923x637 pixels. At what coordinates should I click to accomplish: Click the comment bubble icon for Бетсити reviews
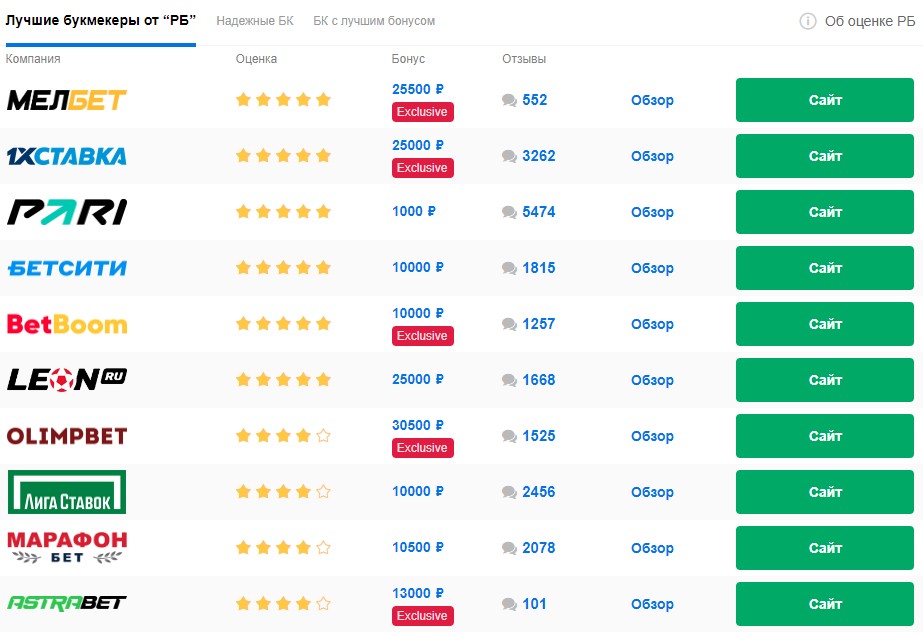tap(509, 268)
